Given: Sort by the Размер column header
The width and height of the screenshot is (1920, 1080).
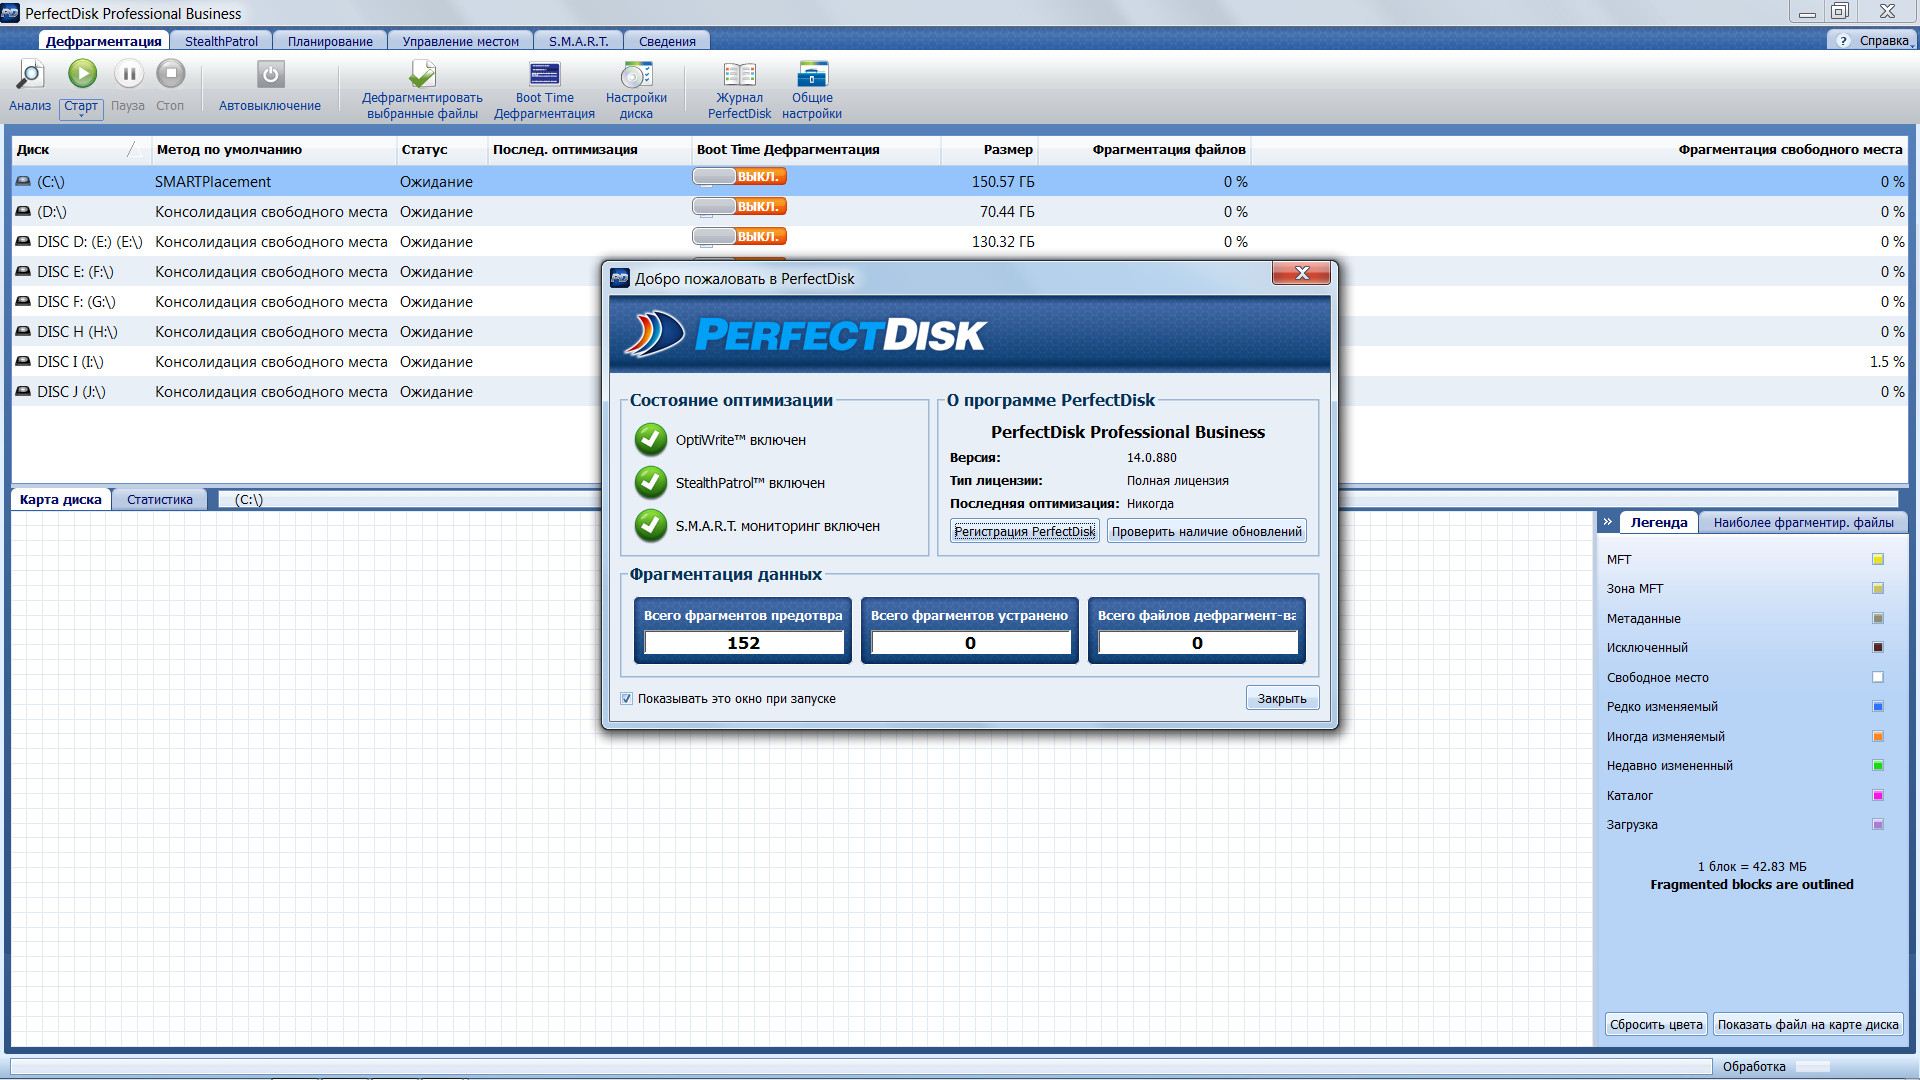Looking at the screenshot, I should pyautogui.click(x=988, y=150).
